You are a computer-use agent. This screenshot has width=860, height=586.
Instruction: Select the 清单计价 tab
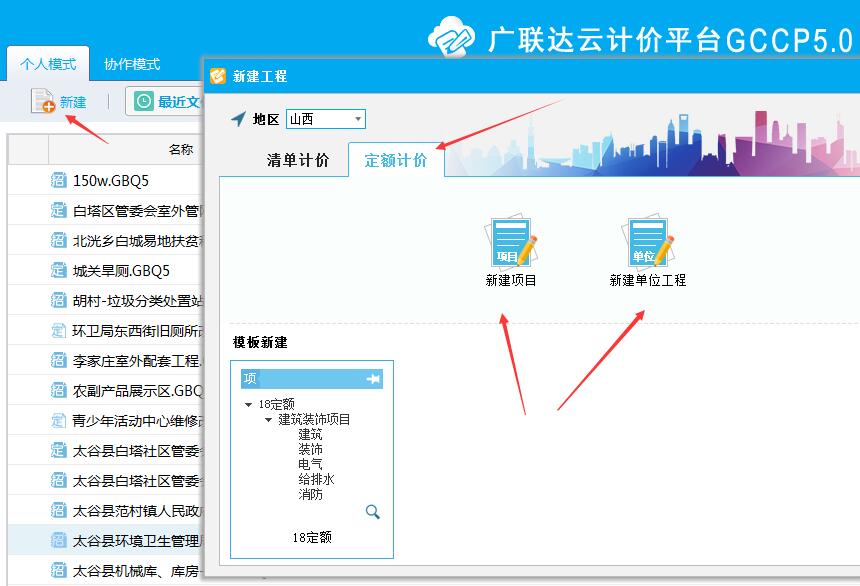[x=298, y=160]
